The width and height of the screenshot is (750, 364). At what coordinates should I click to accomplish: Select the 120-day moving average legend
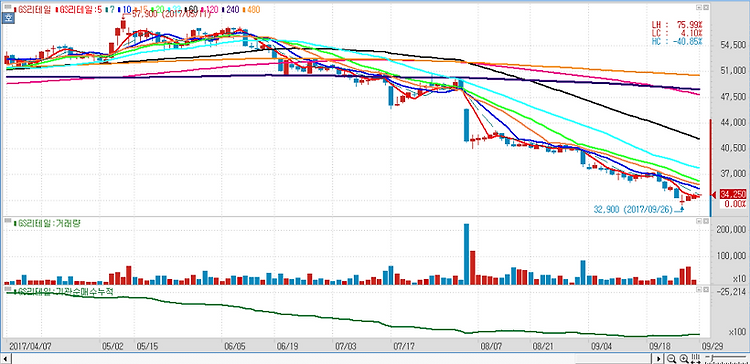pyautogui.click(x=210, y=10)
